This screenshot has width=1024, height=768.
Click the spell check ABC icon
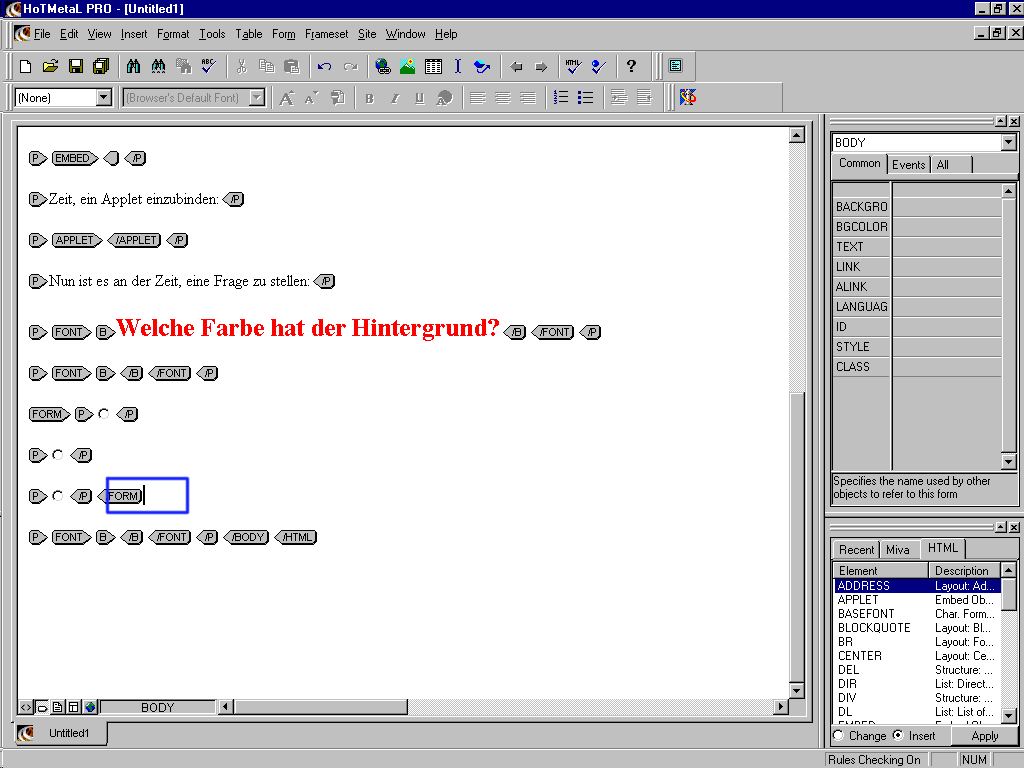tap(209, 67)
